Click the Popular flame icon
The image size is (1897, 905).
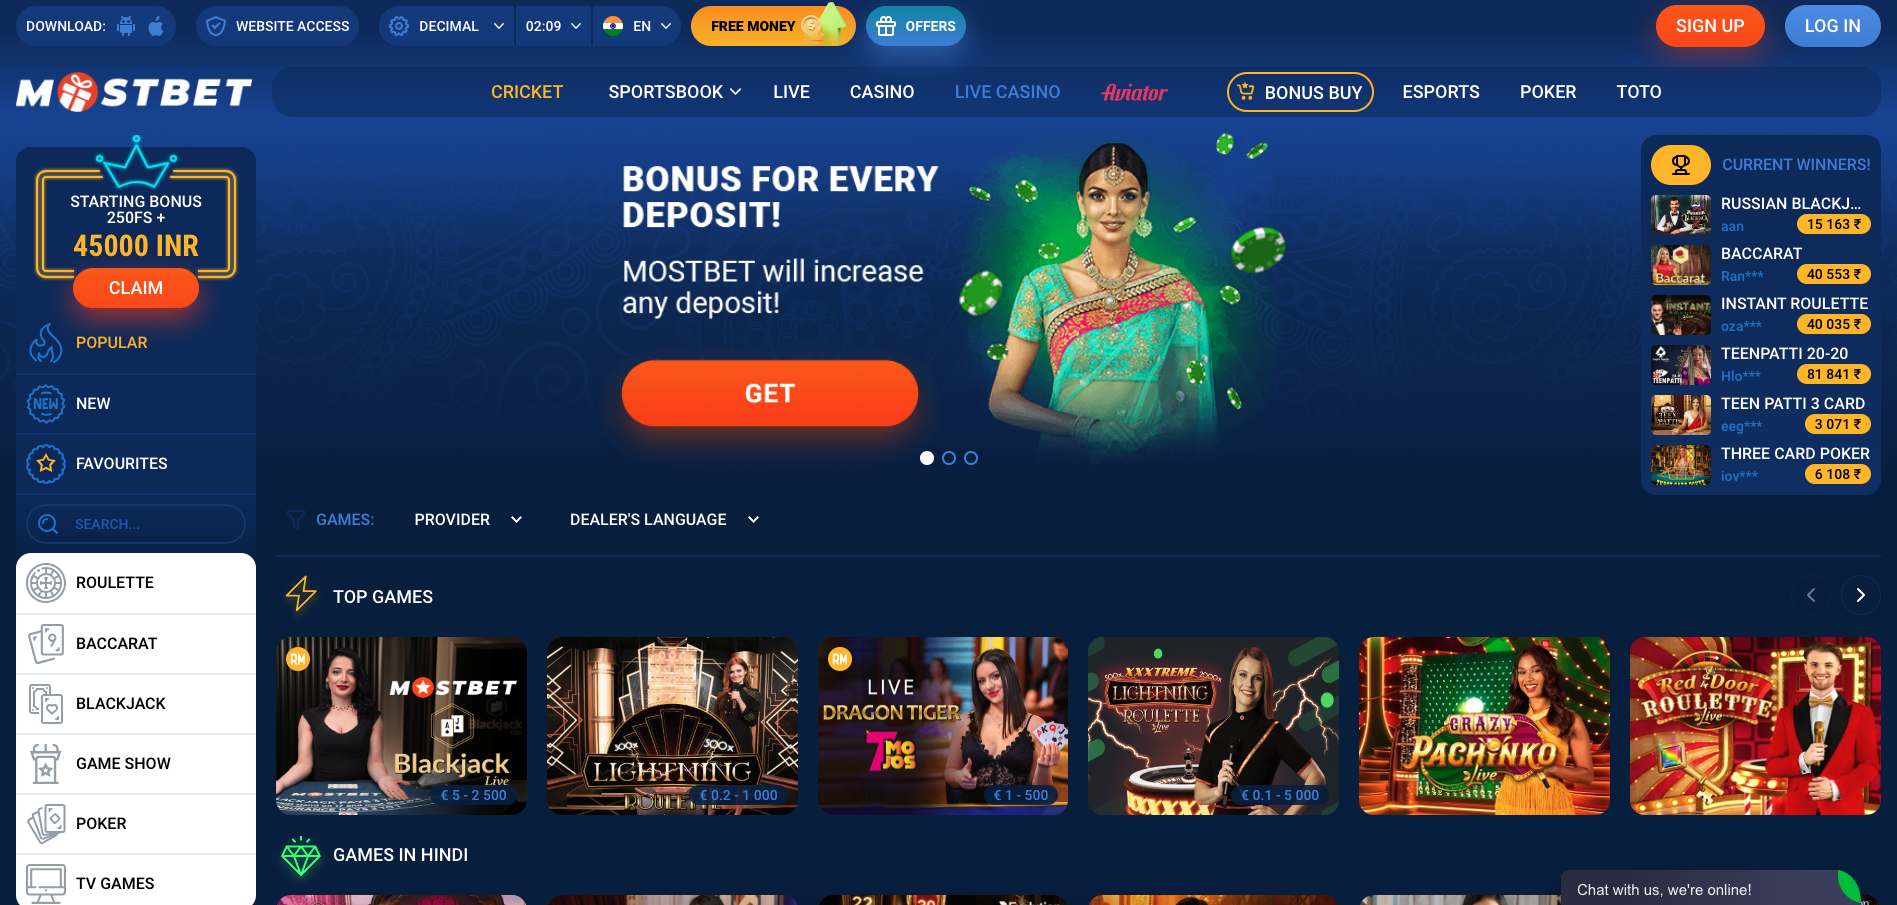click(46, 343)
